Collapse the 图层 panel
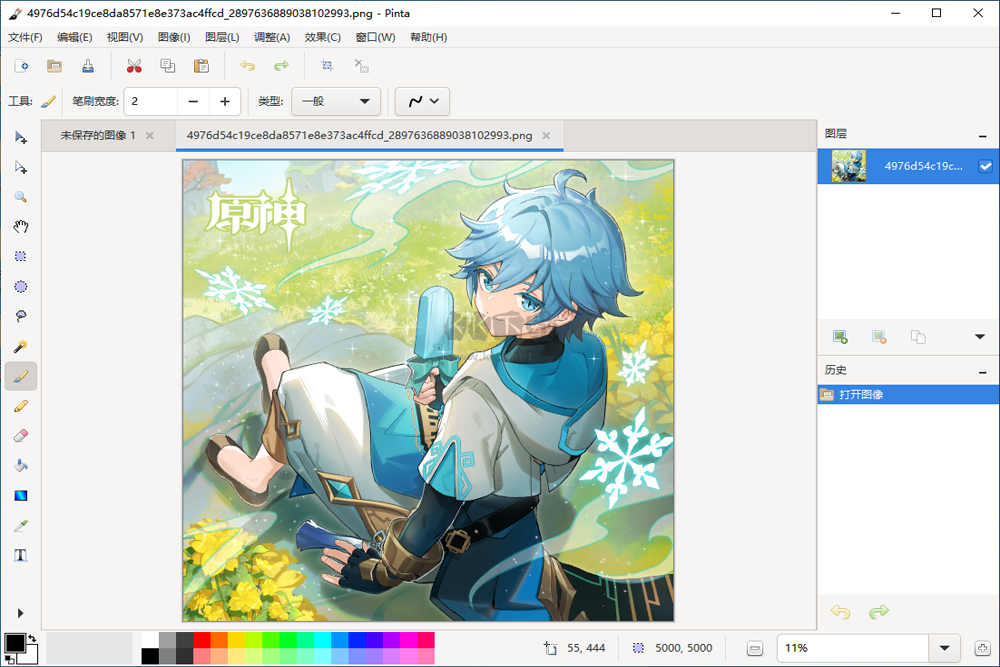Screen dimensions: 1000x667 coord(982,134)
